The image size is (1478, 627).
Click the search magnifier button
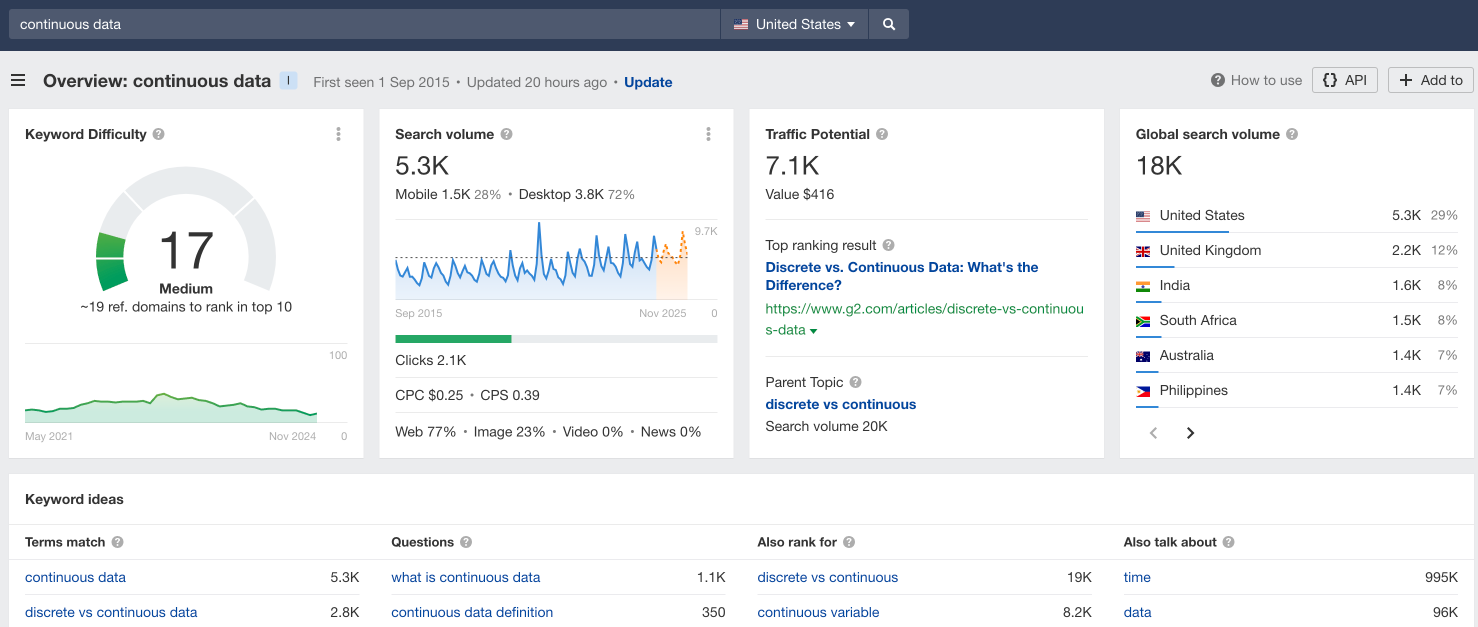pyautogui.click(x=889, y=24)
